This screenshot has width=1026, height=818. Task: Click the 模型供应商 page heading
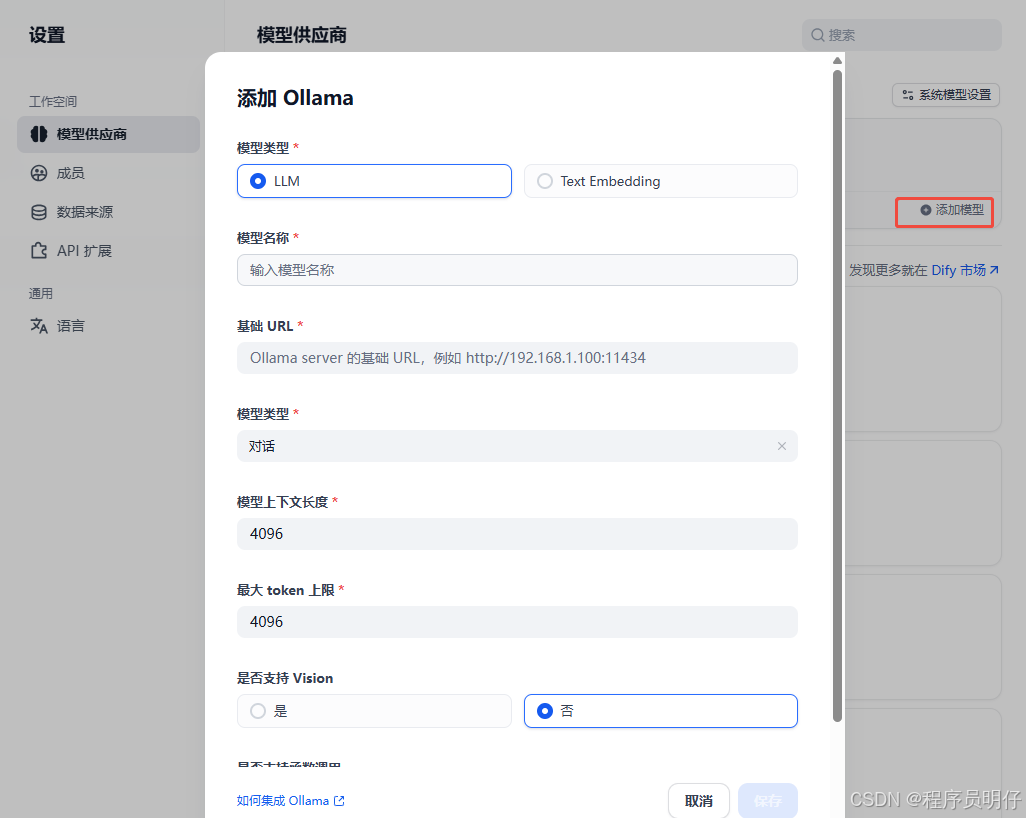[x=302, y=35]
